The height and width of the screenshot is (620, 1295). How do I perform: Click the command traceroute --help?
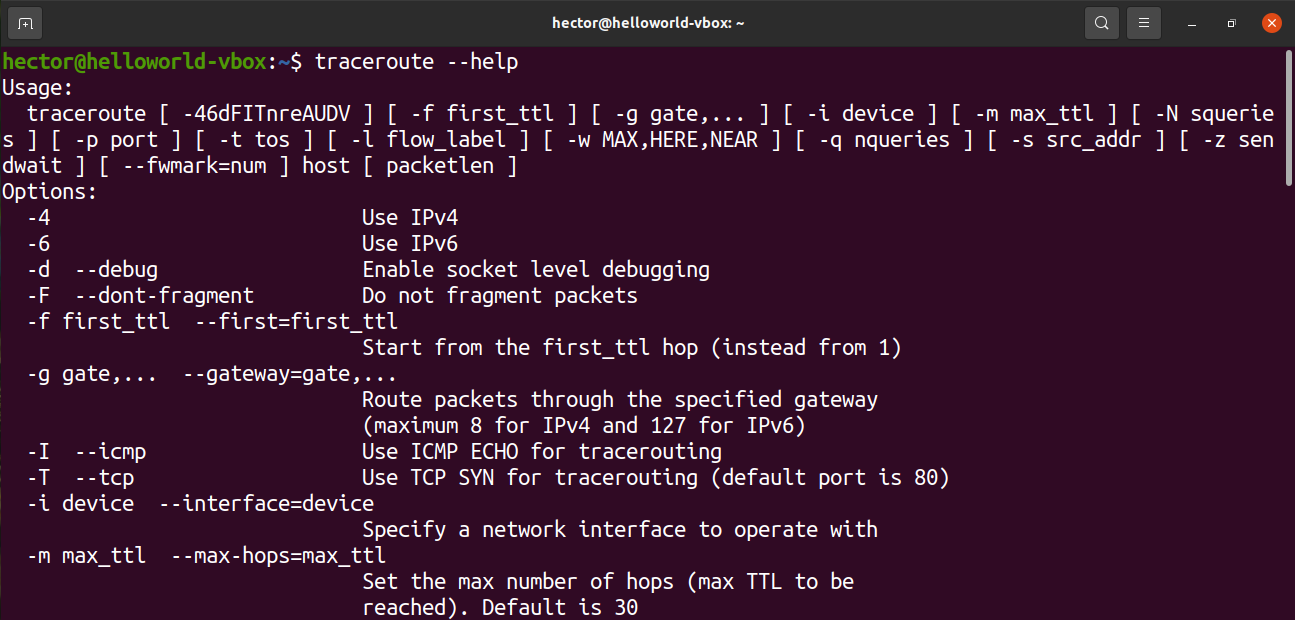pyautogui.click(x=416, y=61)
